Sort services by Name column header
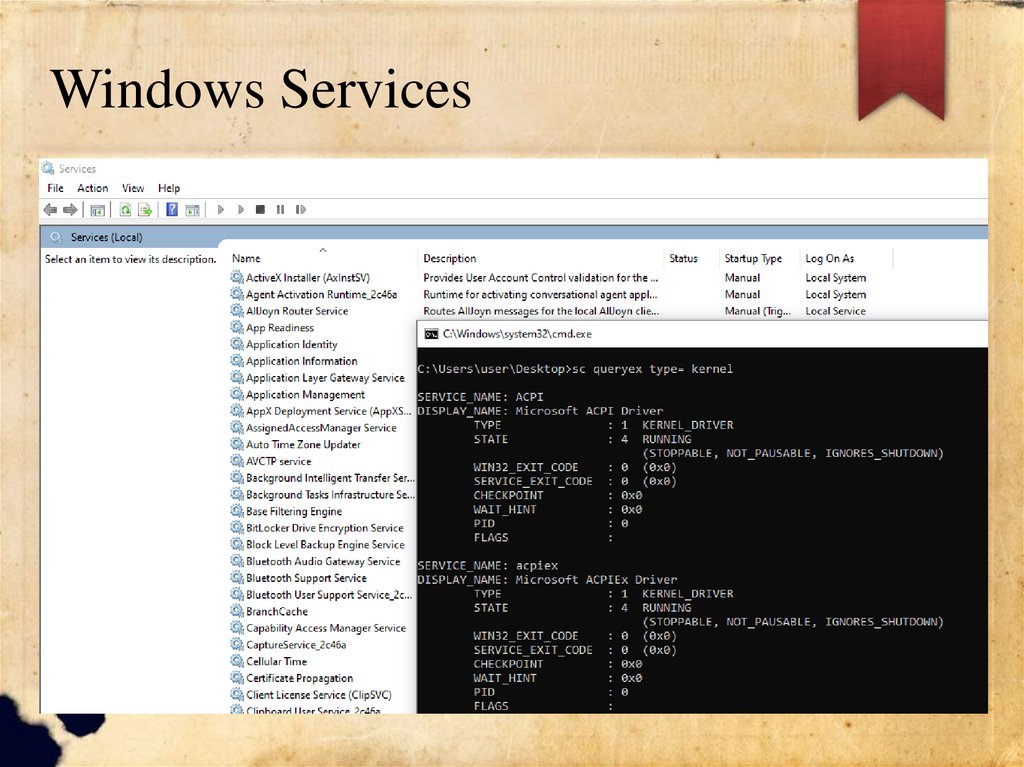Viewport: 1024px width, 767px height. 246,259
